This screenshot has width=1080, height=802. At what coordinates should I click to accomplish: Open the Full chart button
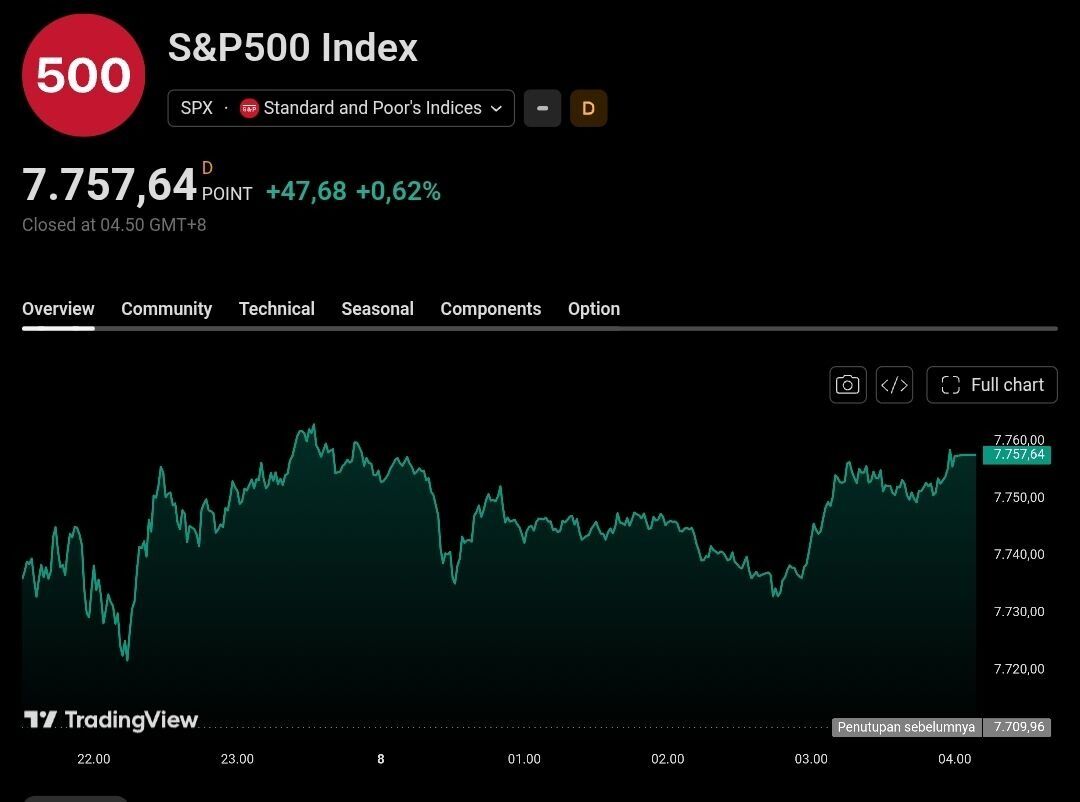tap(992, 384)
